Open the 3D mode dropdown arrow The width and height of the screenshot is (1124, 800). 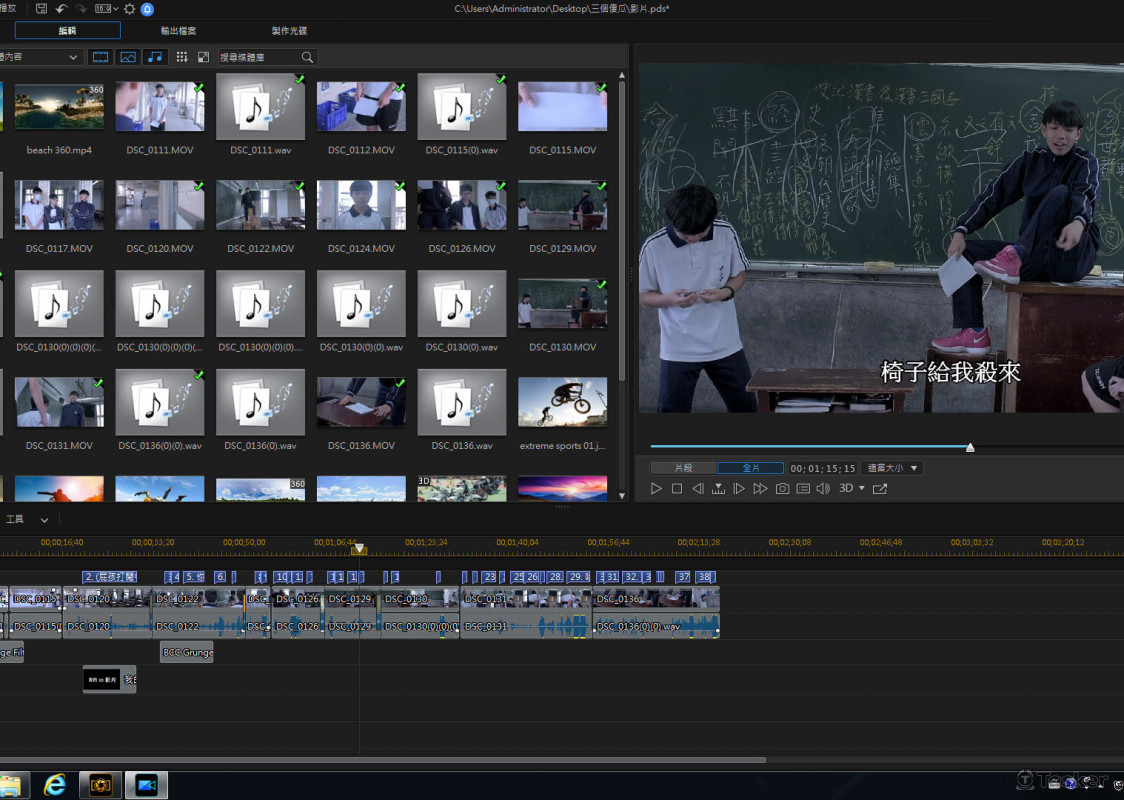coord(862,489)
